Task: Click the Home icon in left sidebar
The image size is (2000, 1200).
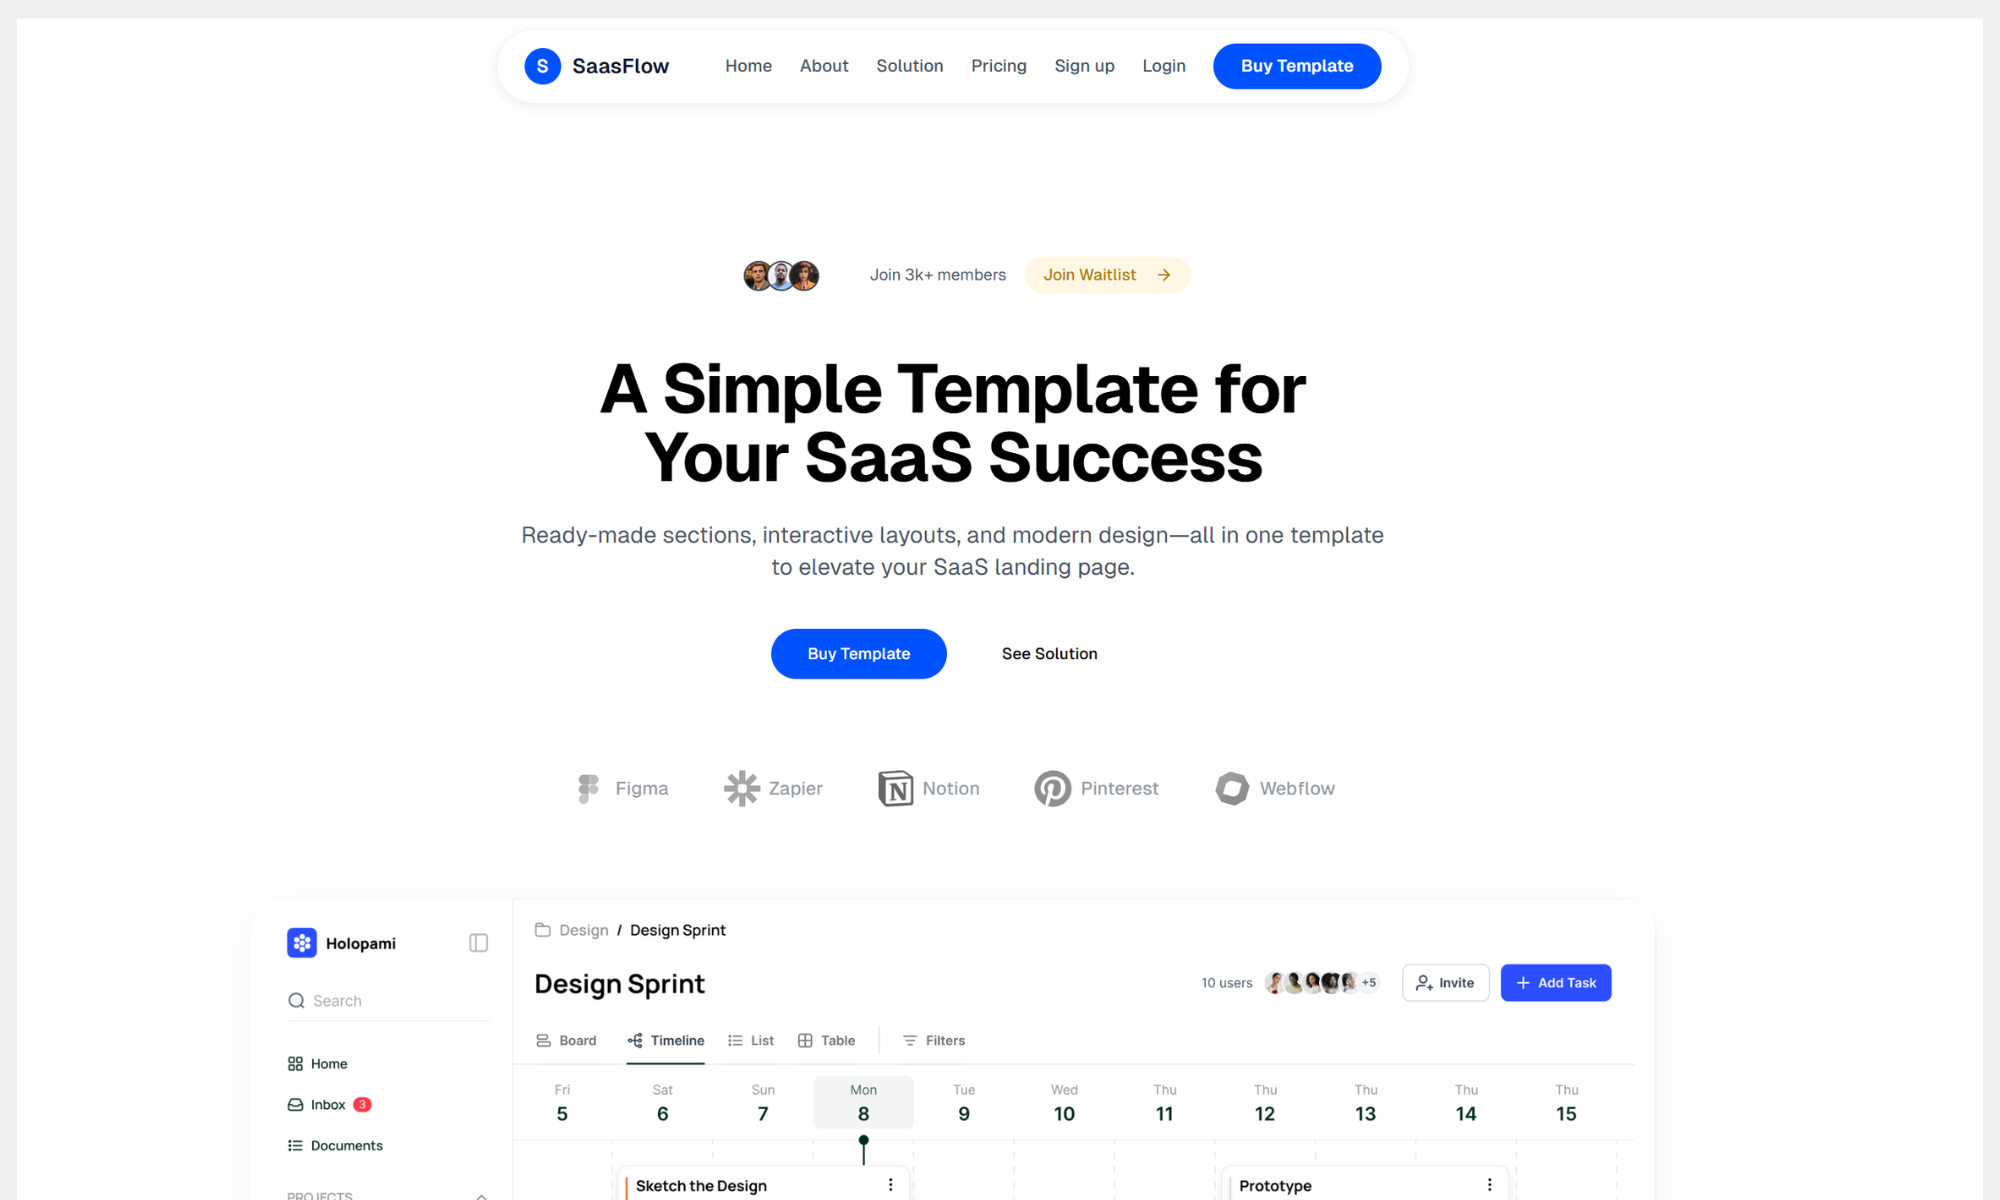Action: pyautogui.click(x=296, y=1063)
